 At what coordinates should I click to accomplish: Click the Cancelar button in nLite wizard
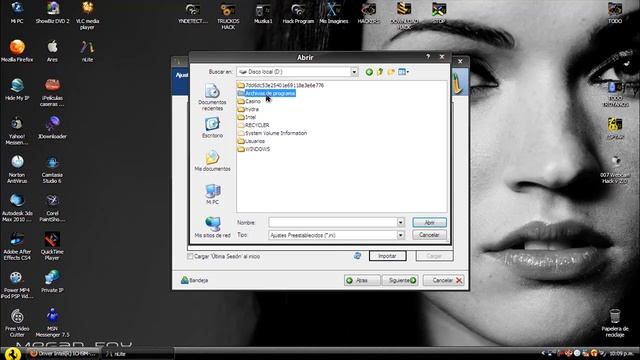click(x=445, y=280)
